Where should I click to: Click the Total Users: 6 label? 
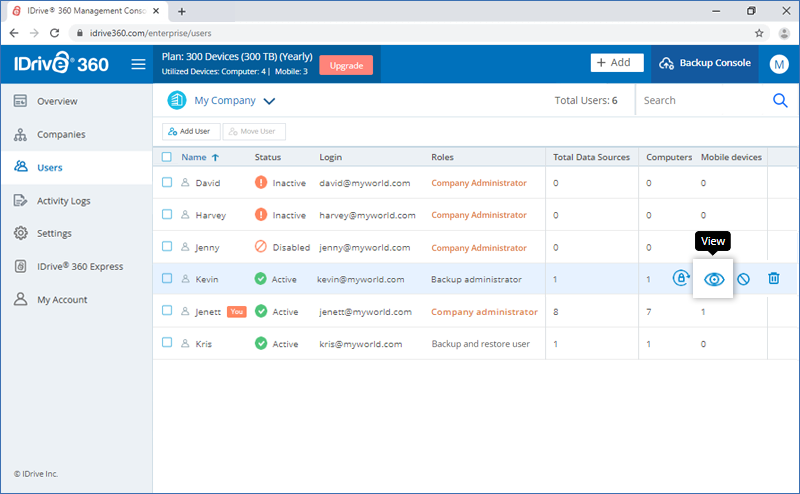[x=586, y=101]
